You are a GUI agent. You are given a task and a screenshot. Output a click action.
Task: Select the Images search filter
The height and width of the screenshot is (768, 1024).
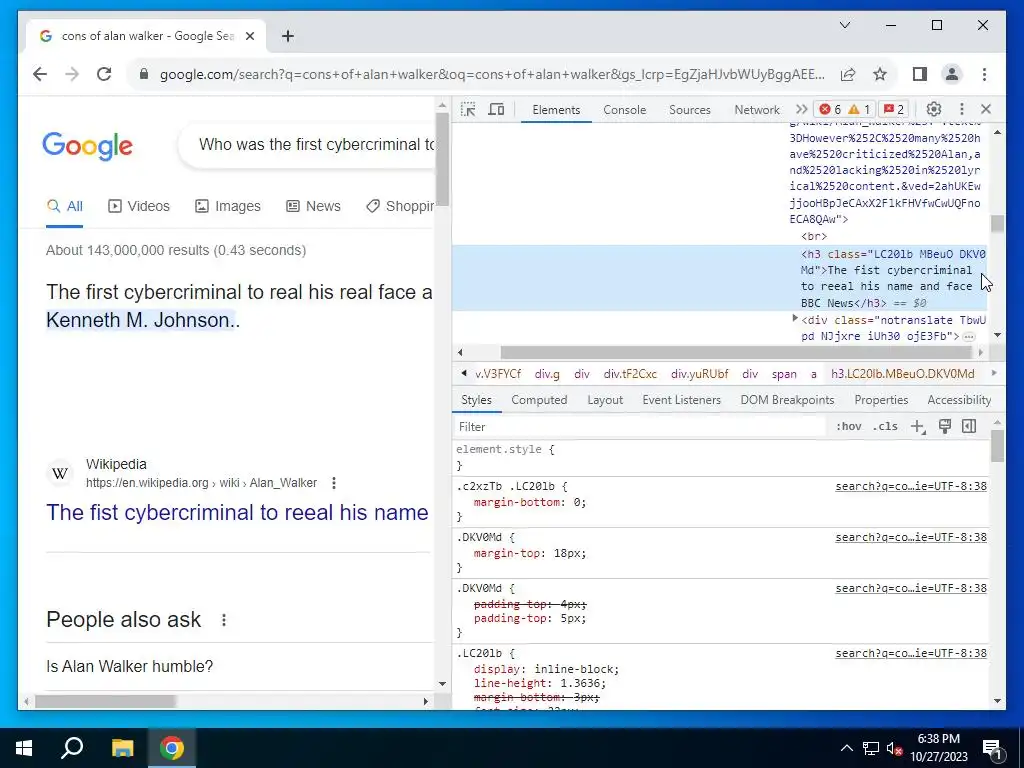point(228,206)
